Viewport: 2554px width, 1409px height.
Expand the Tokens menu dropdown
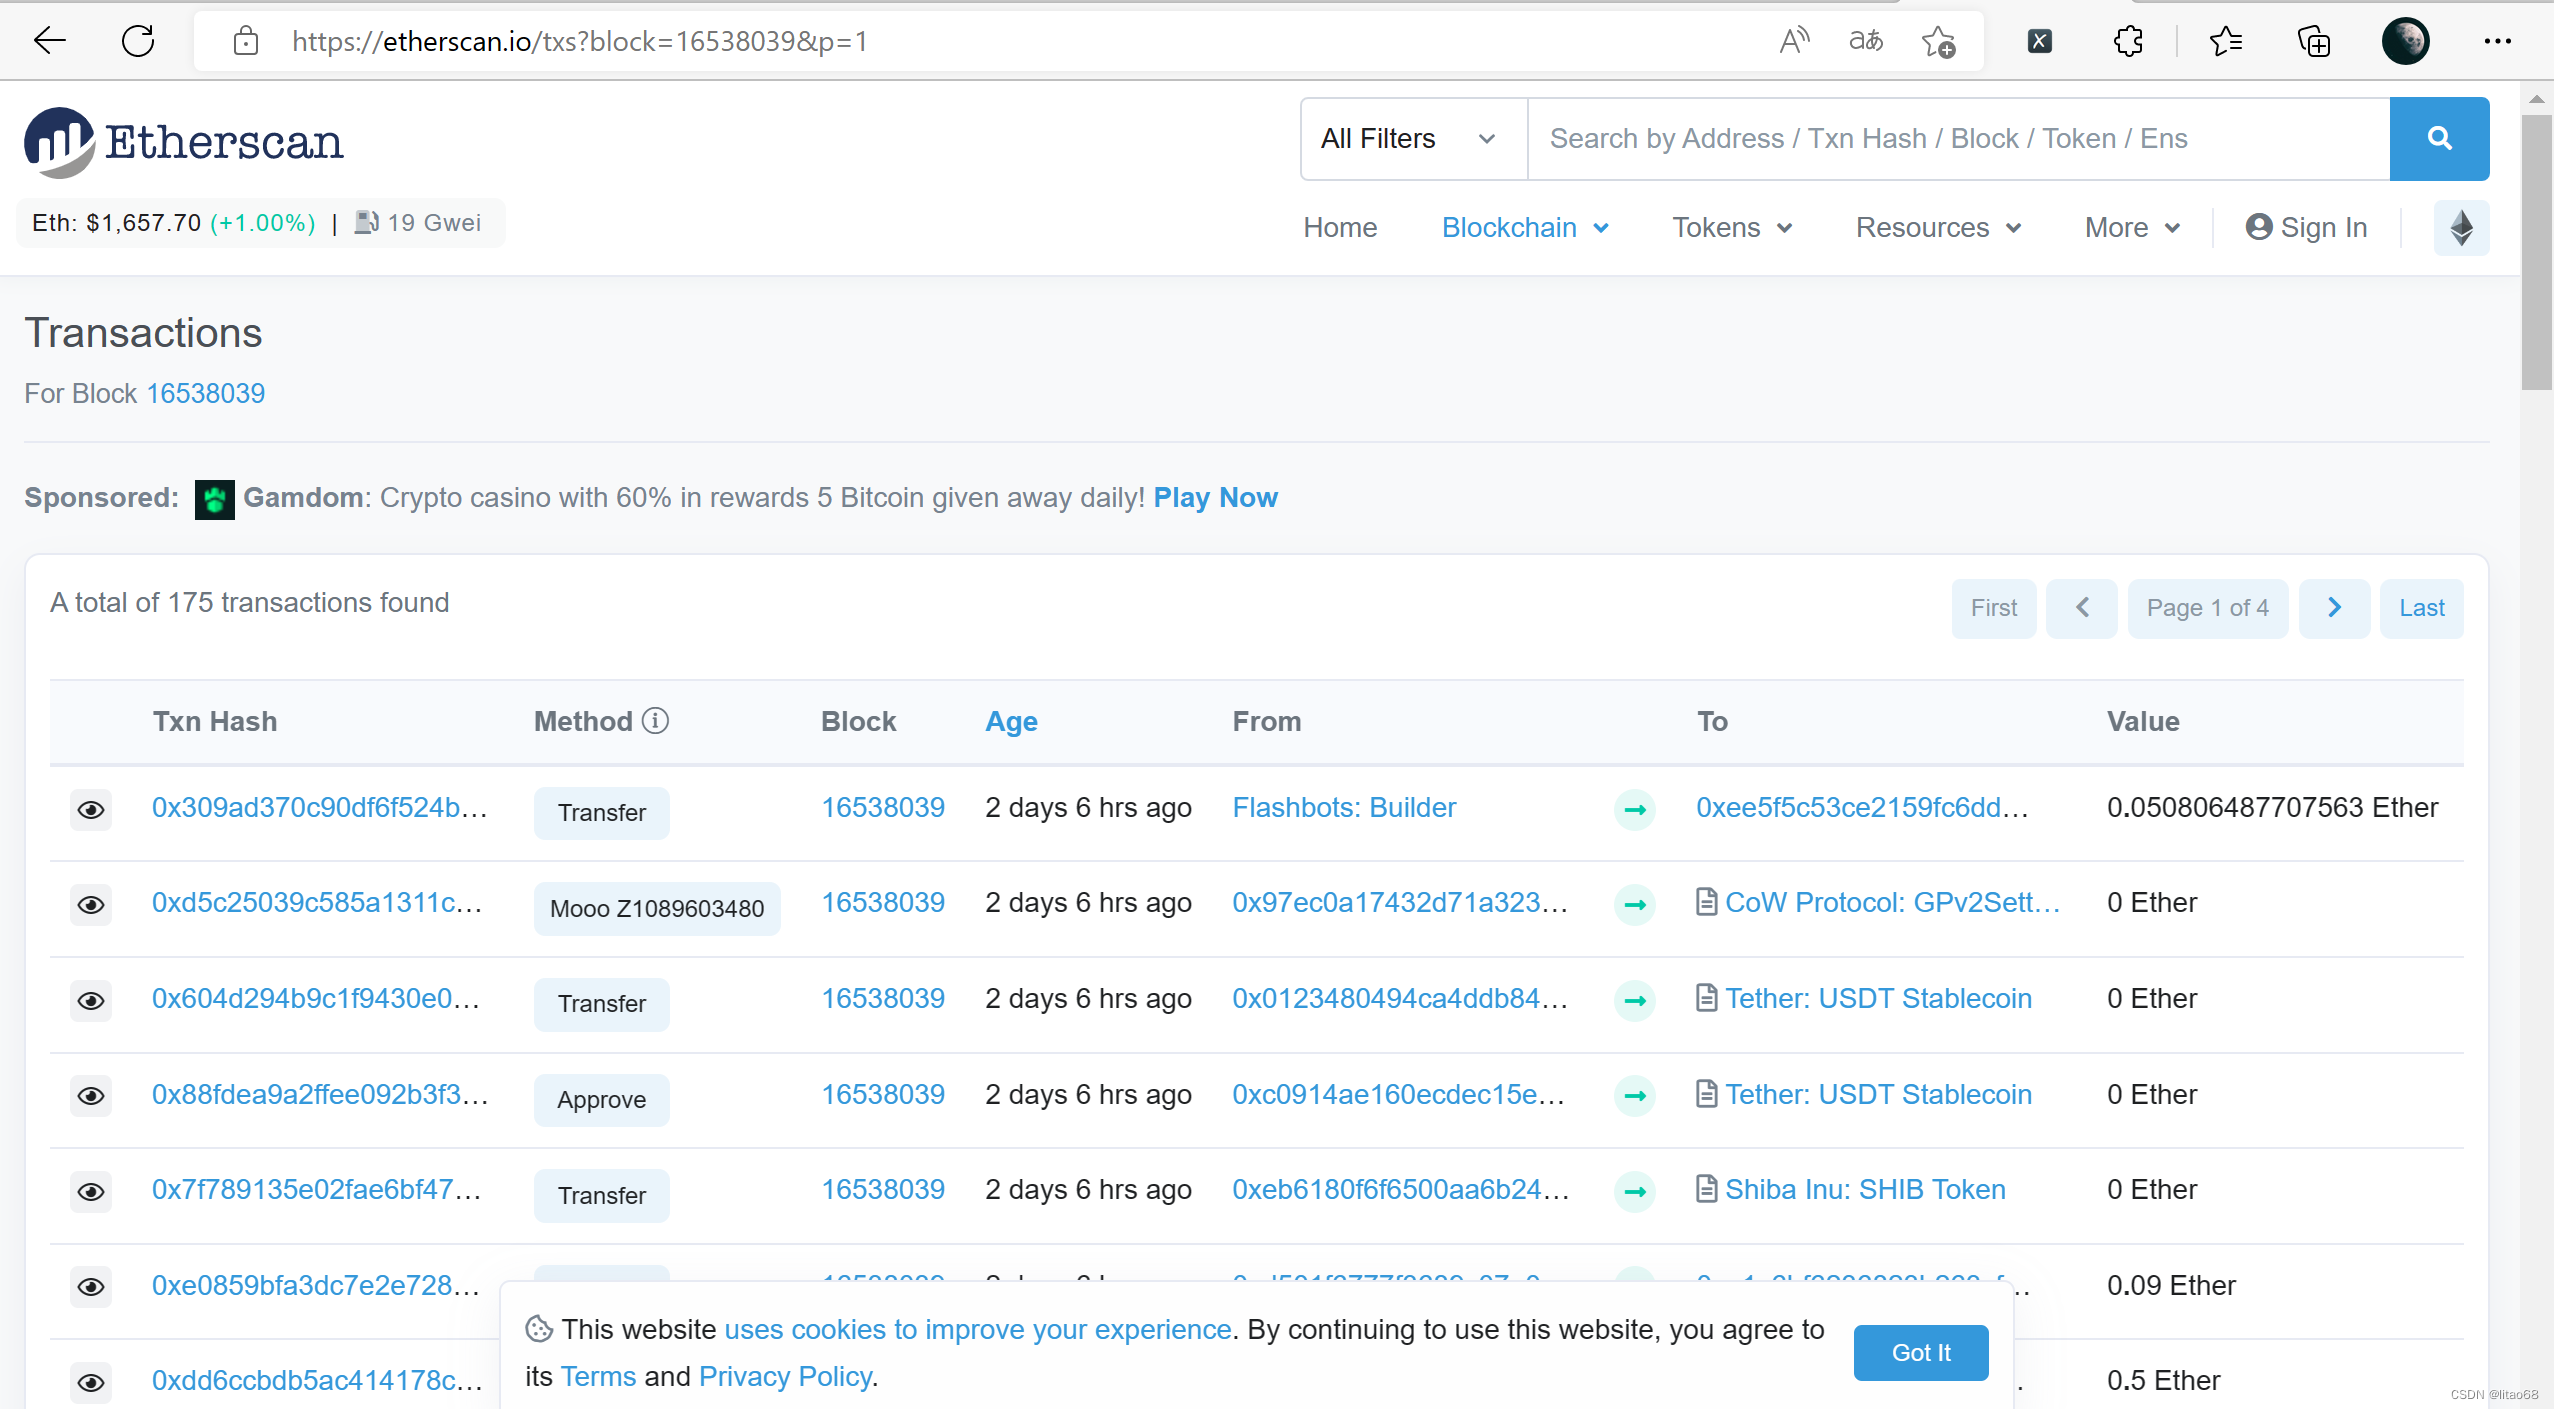pyautogui.click(x=1731, y=228)
